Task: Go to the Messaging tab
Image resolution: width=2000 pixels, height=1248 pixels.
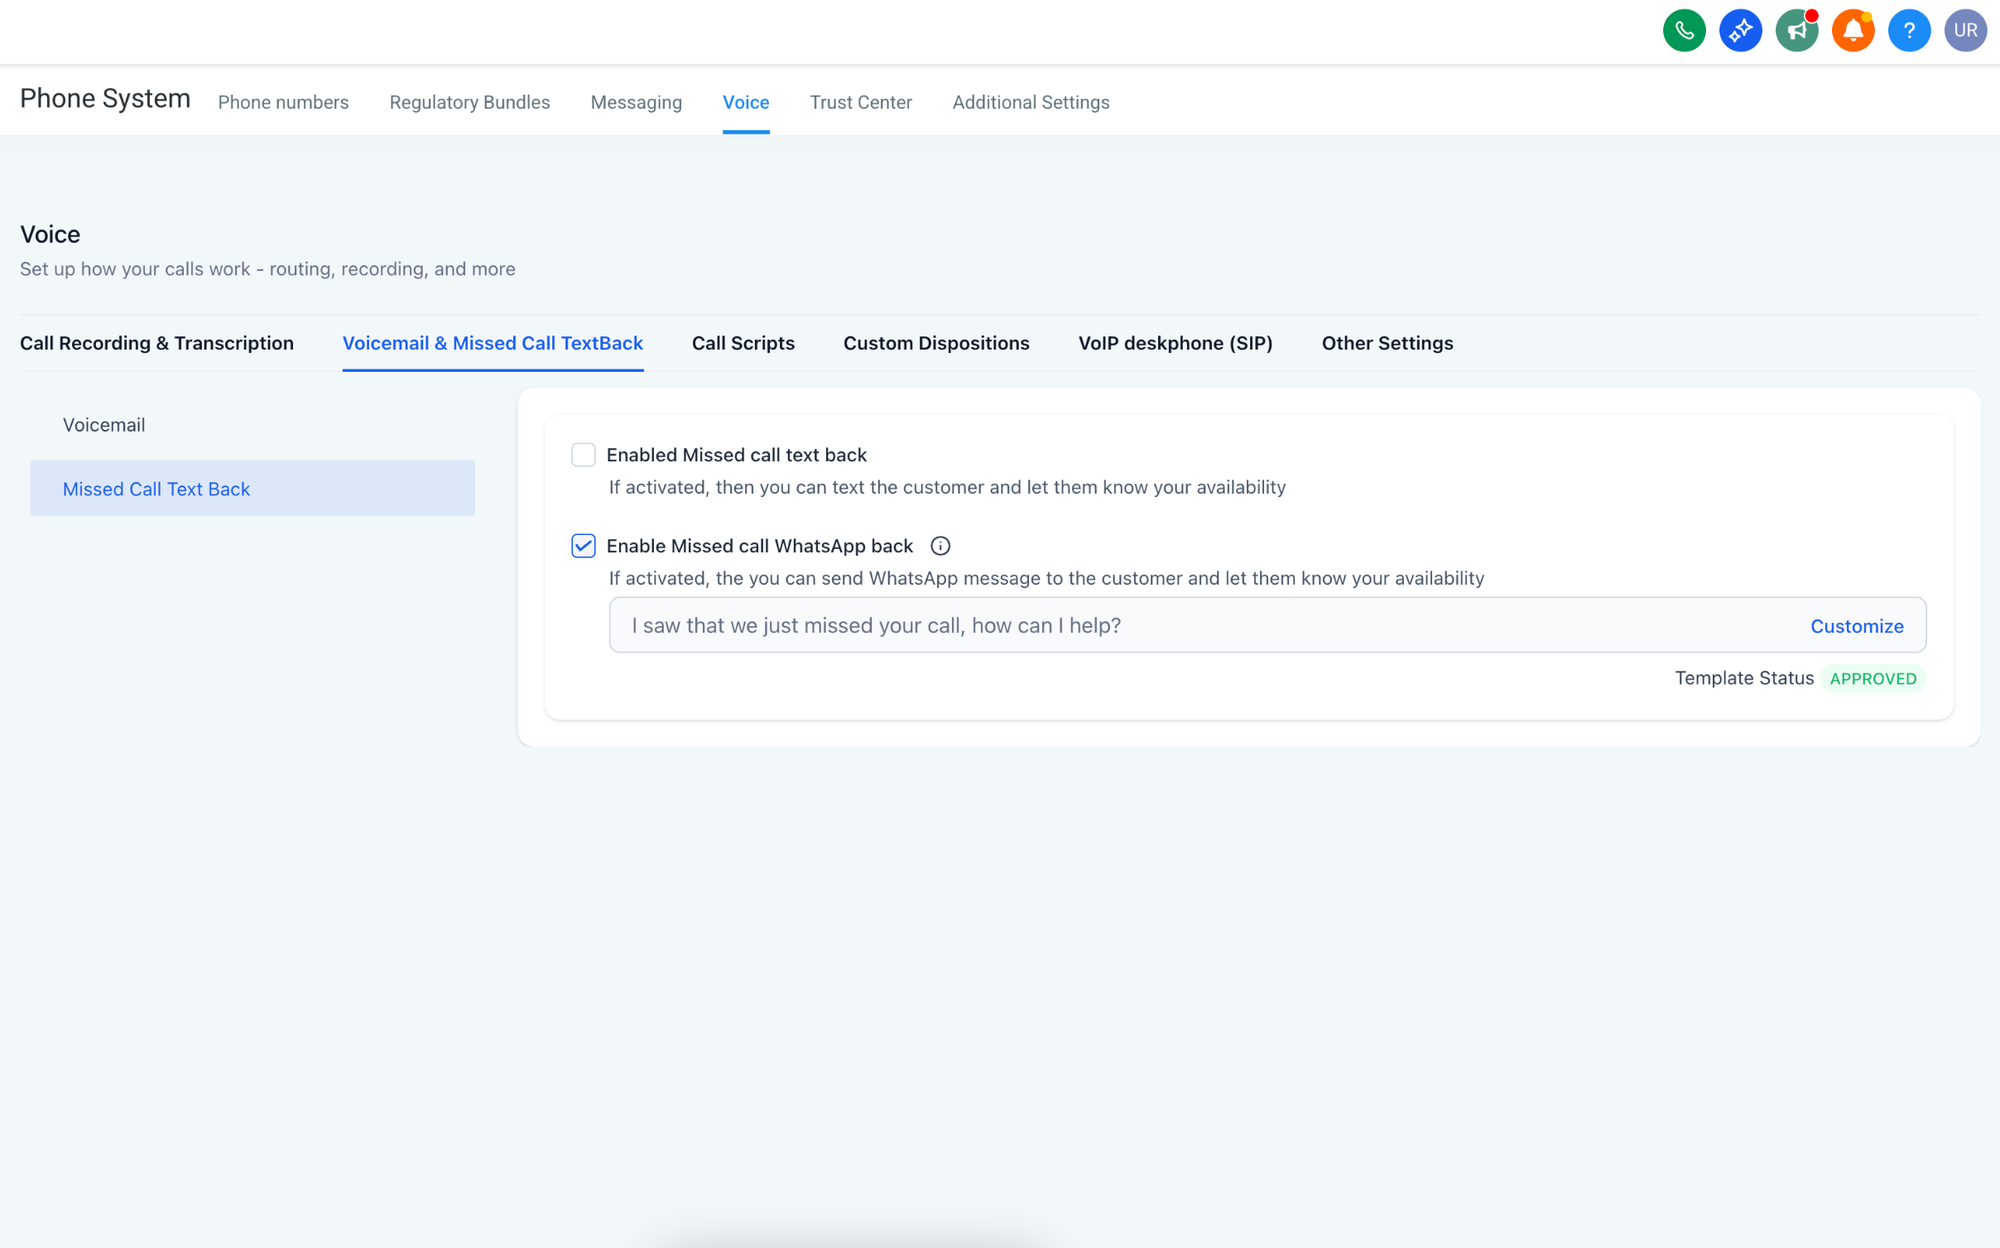Action: (x=636, y=102)
